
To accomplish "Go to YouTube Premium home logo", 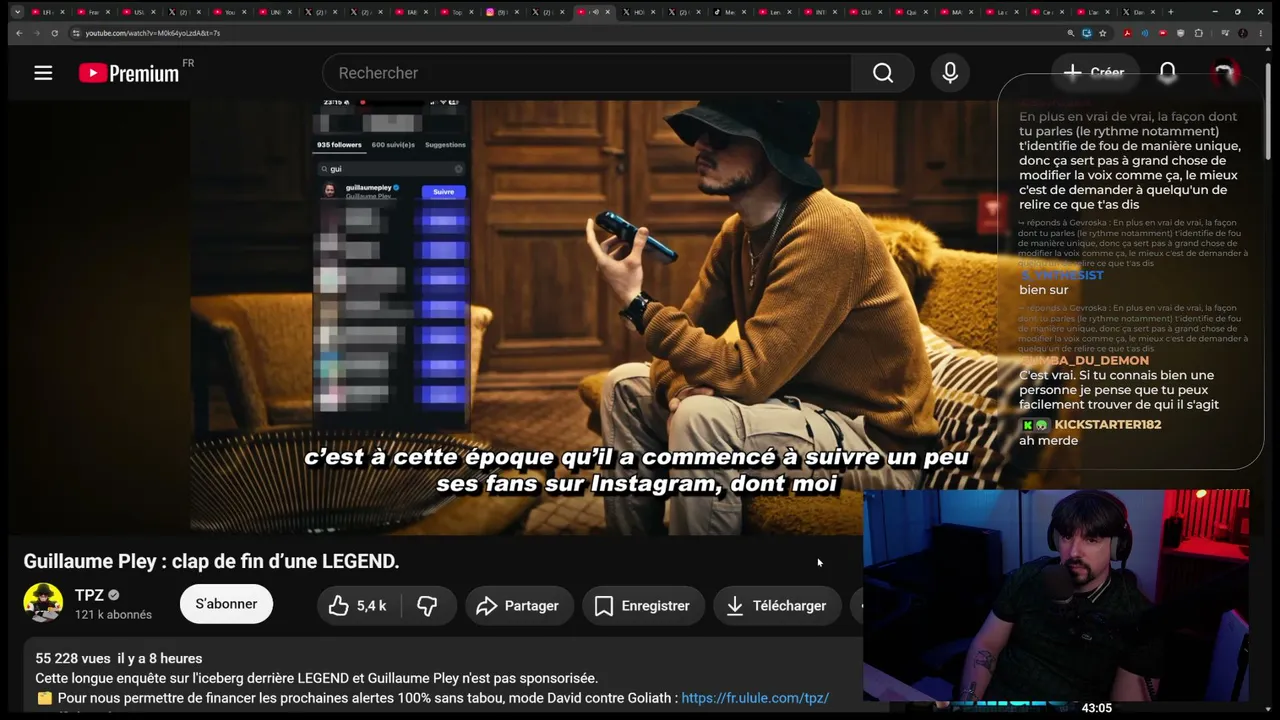I will (x=130, y=73).
